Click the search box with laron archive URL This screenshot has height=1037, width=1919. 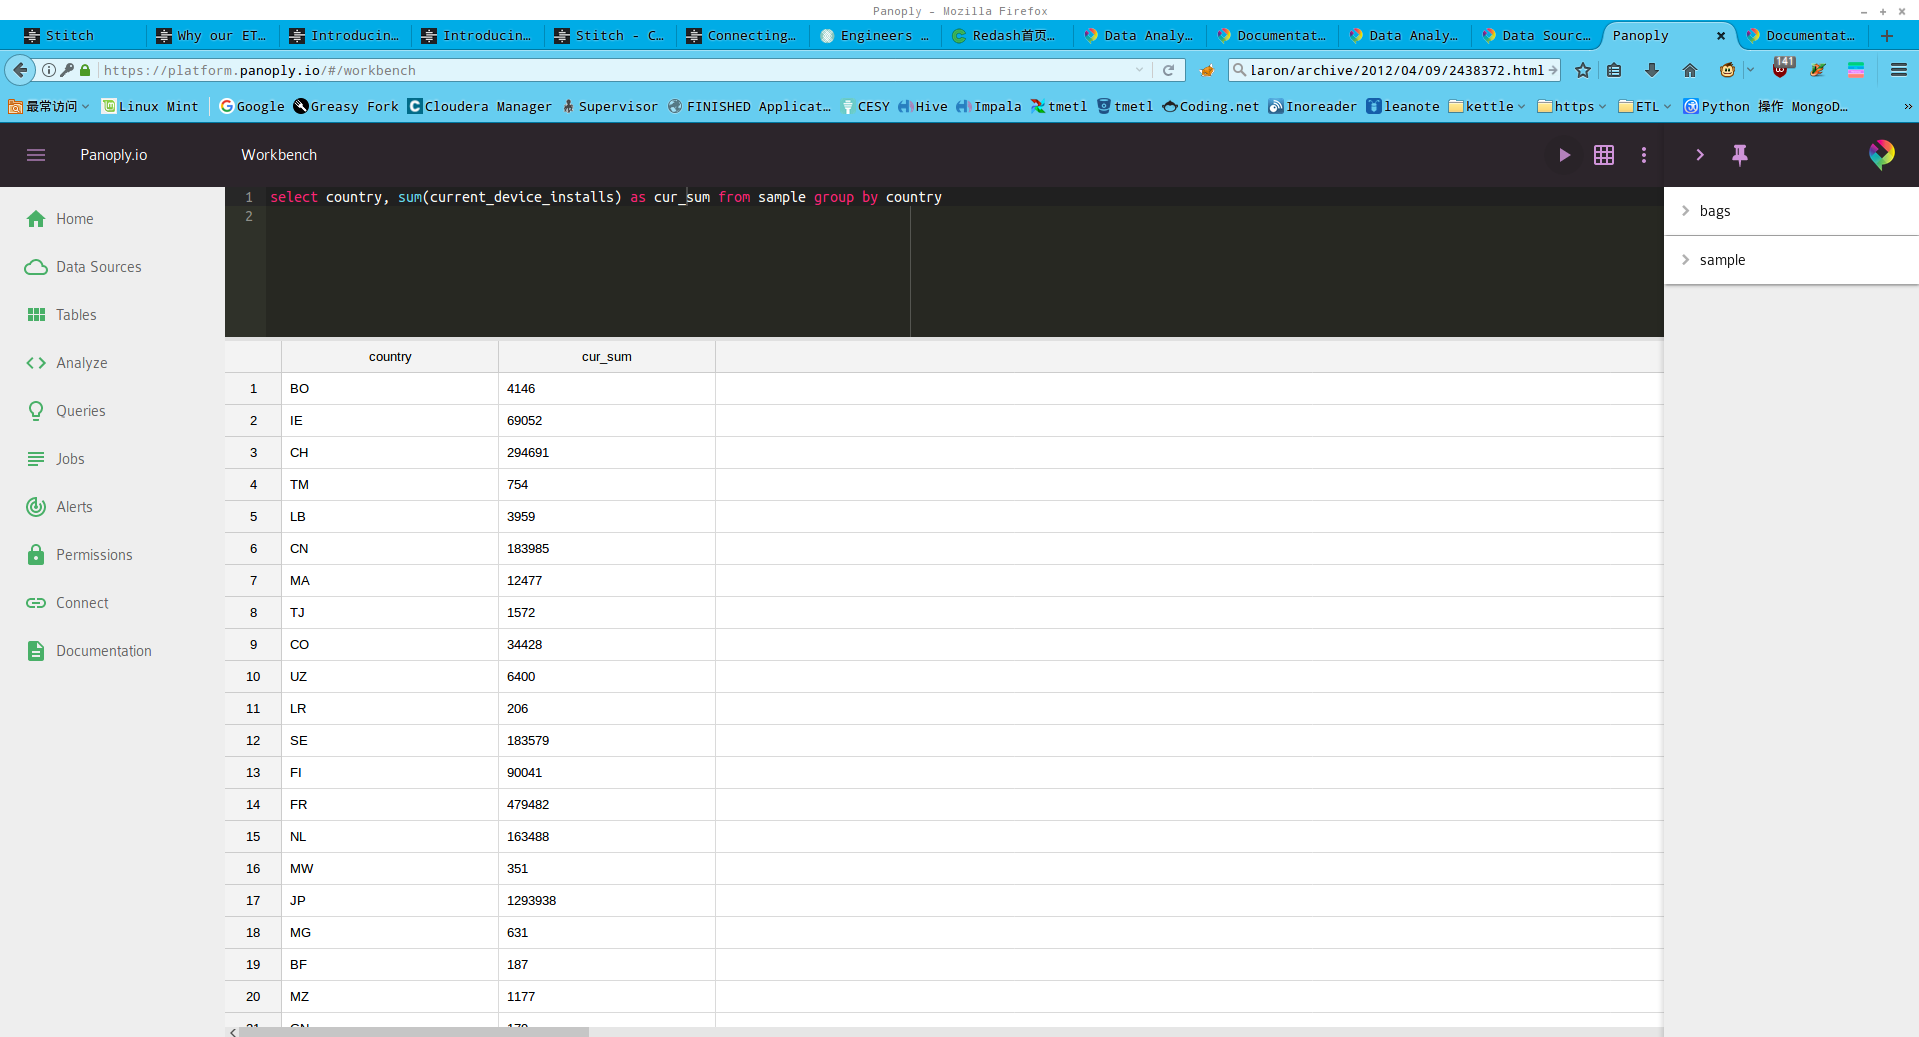[x=1396, y=70]
